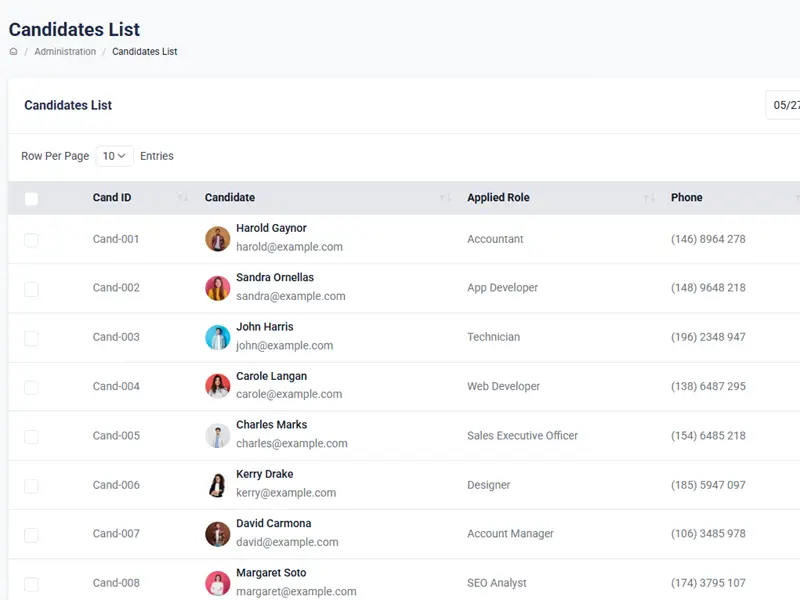
Task: Click the Phone column header
Action: pos(686,198)
